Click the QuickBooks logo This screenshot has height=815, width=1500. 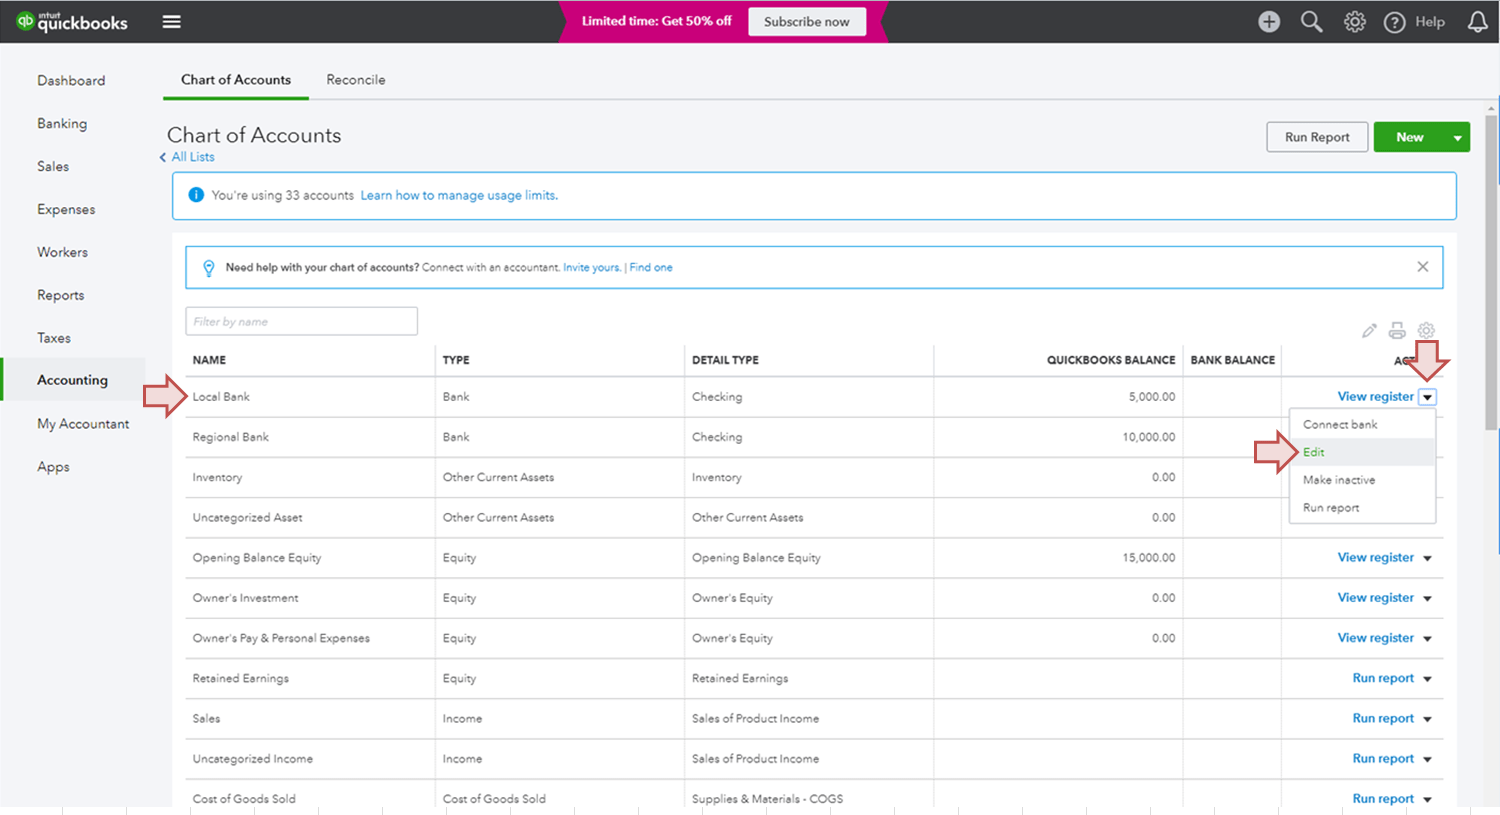pos(72,21)
